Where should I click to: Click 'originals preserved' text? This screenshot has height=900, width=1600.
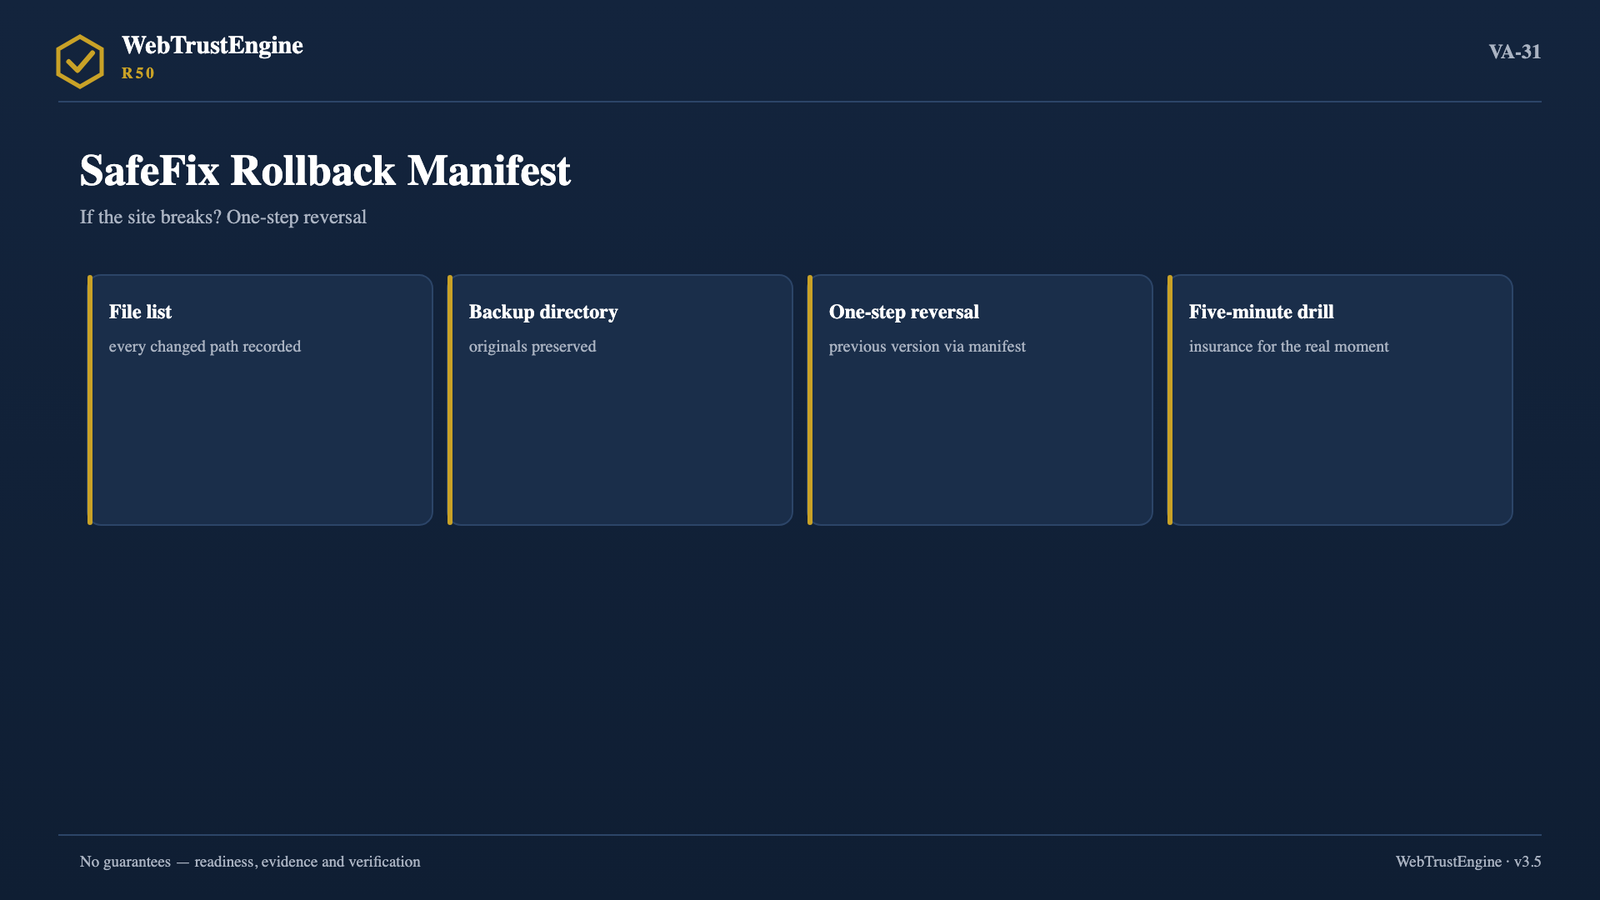532,346
